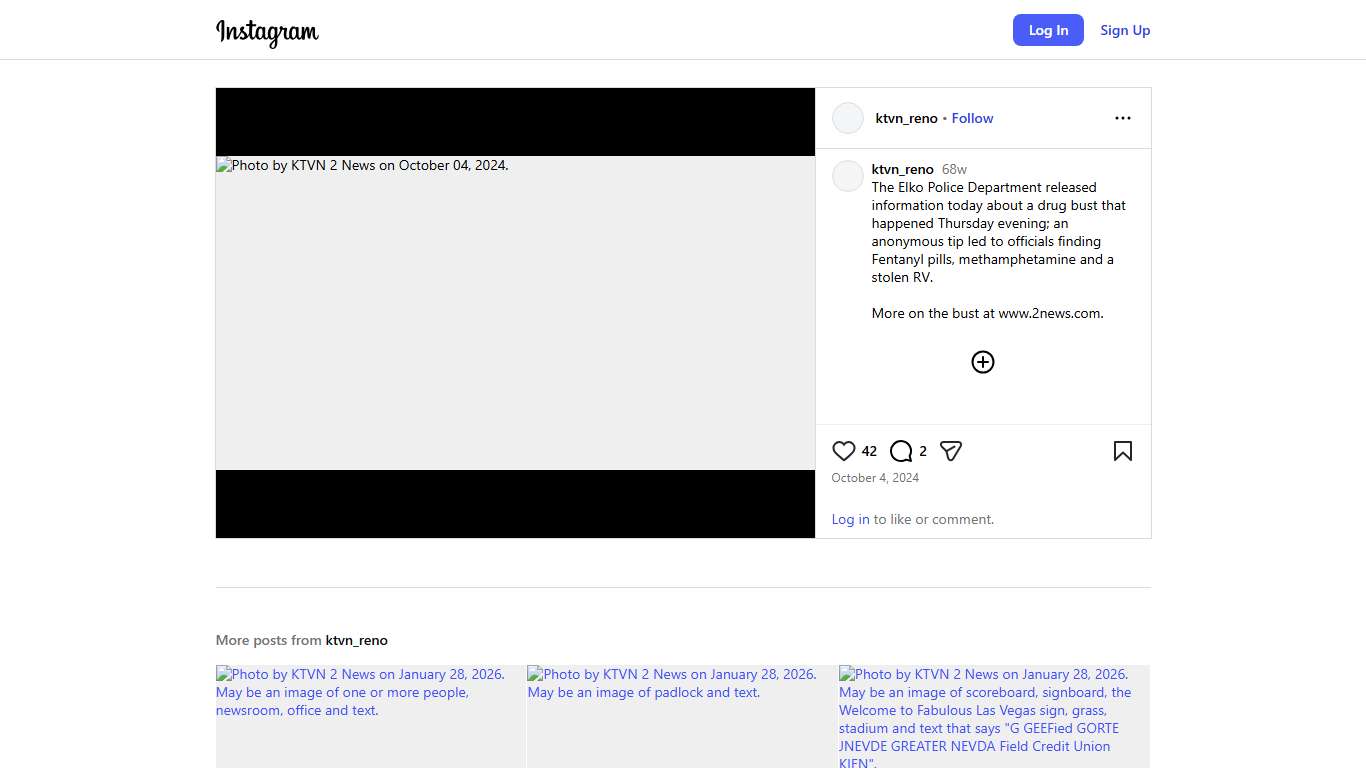Open the main October 04 post photo
The width and height of the screenshot is (1366, 768).
click(x=515, y=313)
